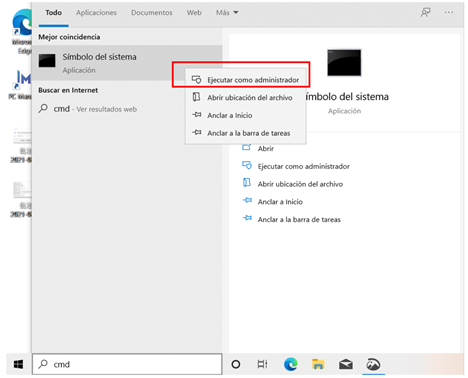Click Ejecutar como administrador in right panel

(303, 166)
